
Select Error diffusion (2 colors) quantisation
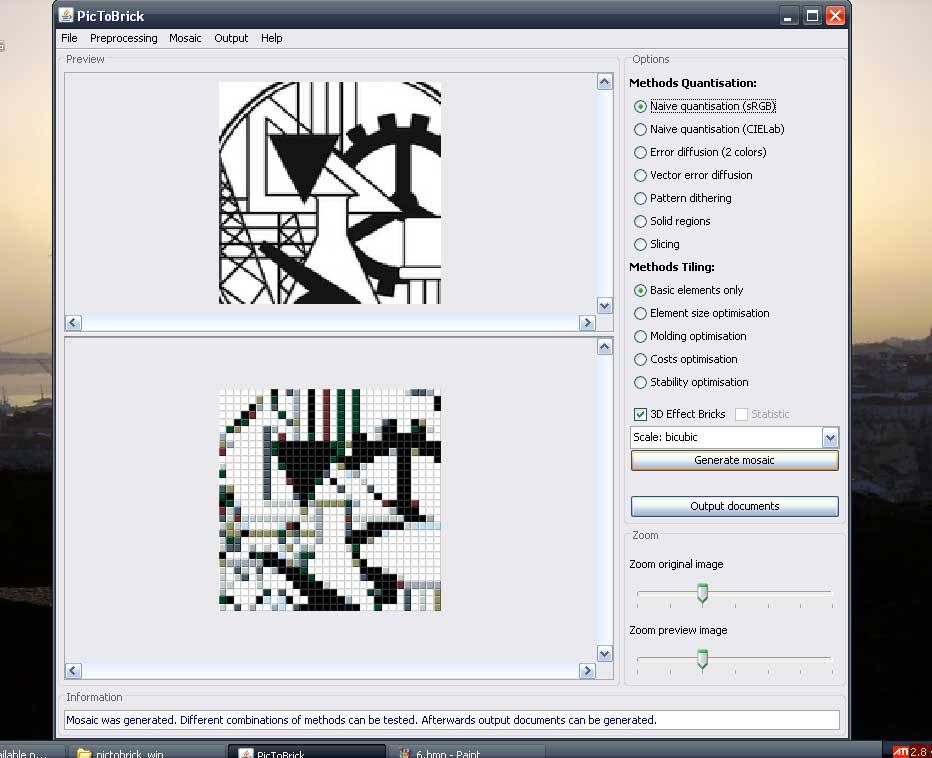tap(640, 152)
